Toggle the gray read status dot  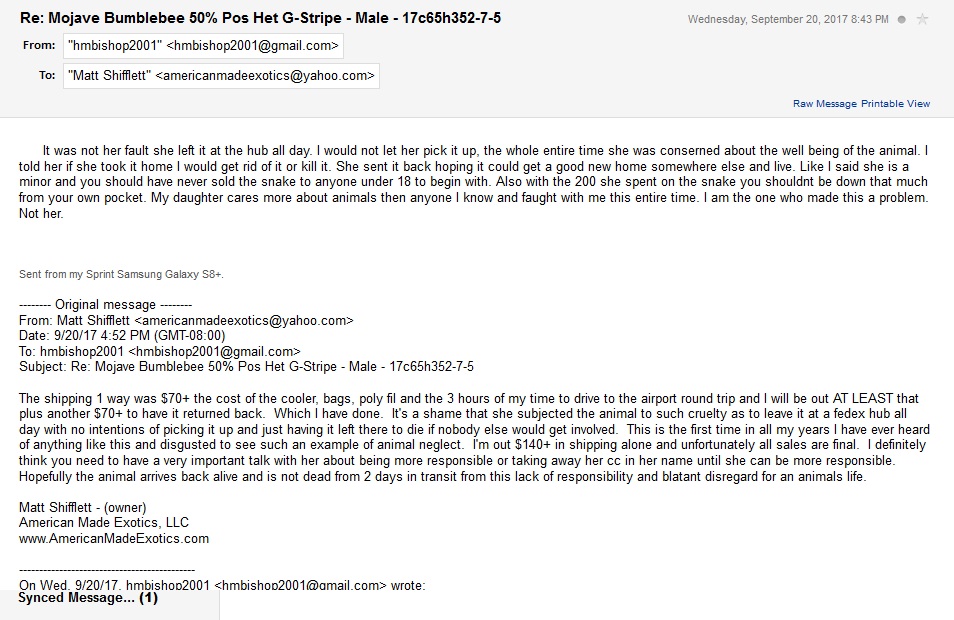pyautogui.click(x=902, y=19)
